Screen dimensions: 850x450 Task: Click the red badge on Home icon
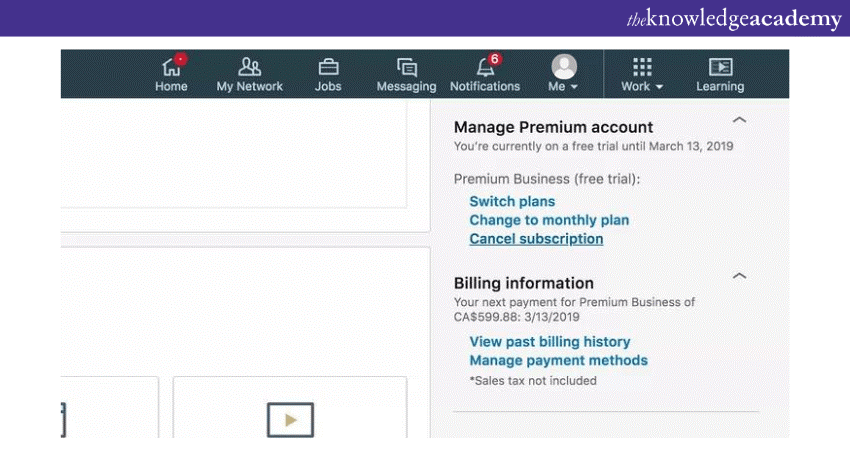point(180,59)
